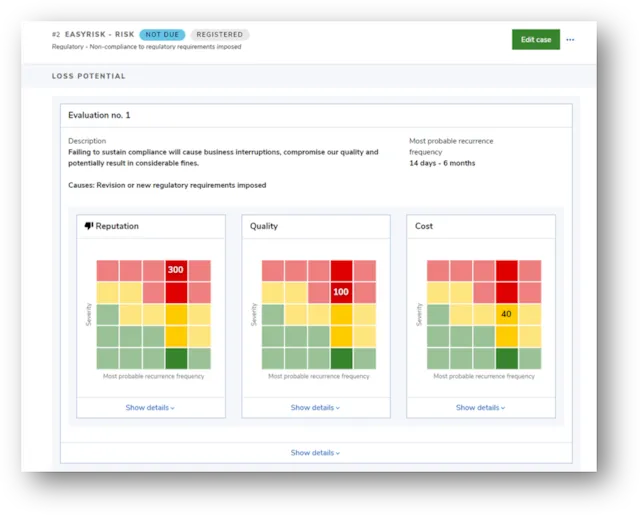Viewport: 640px width, 515px height.
Task: Click the Regulatory non-compliance subtitle text
Action: pos(146,47)
